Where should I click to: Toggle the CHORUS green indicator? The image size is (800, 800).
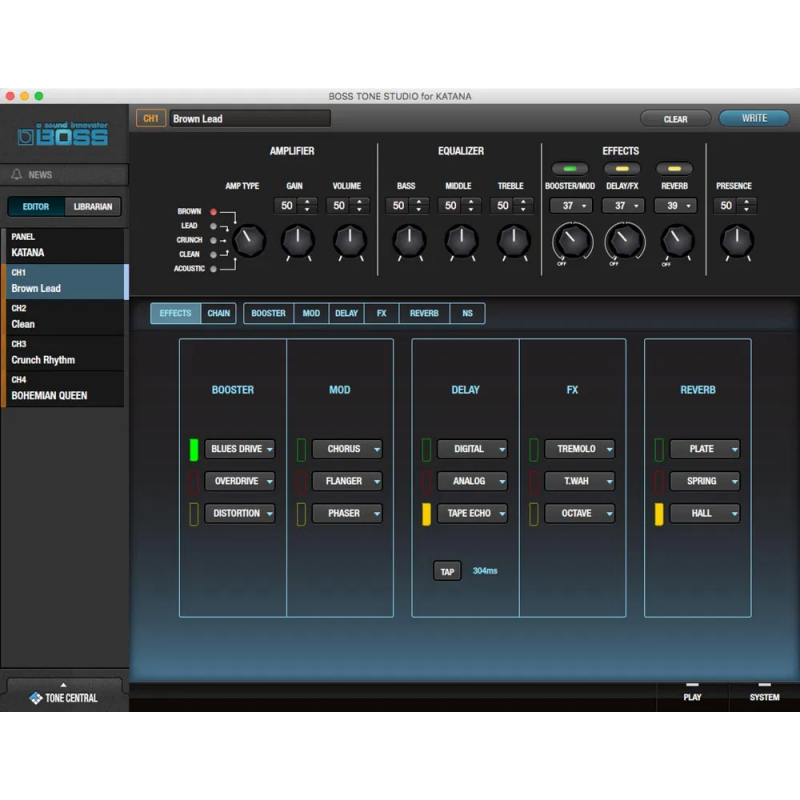(x=301, y=449)
